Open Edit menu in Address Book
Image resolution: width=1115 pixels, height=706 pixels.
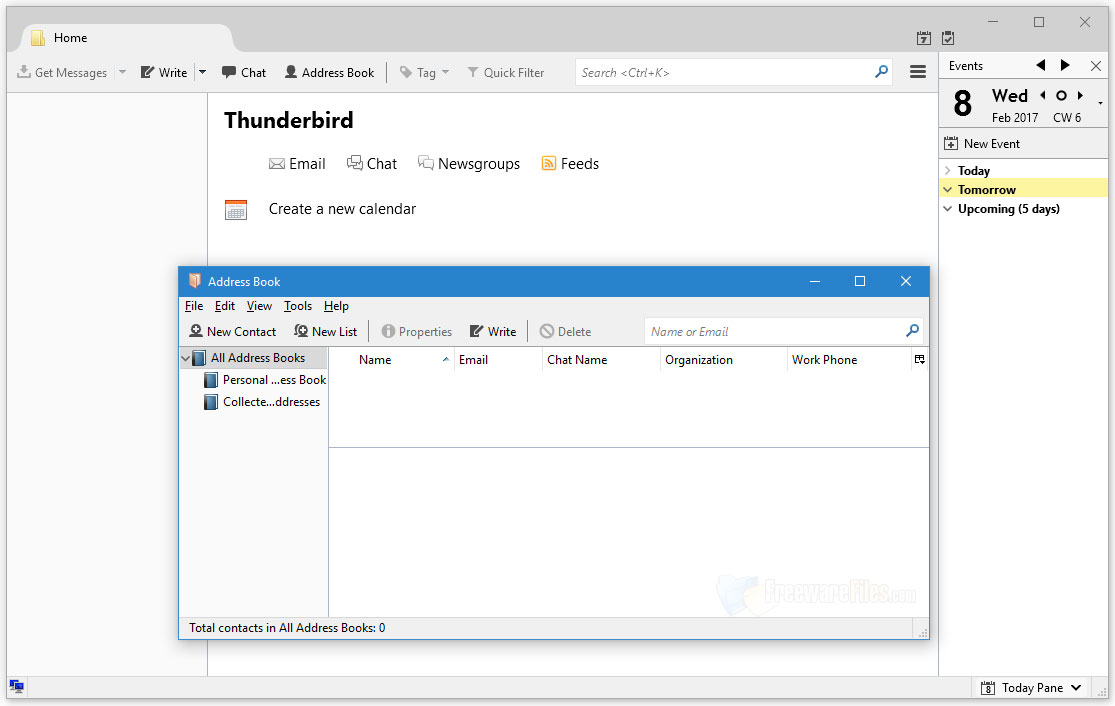(225, 306)
